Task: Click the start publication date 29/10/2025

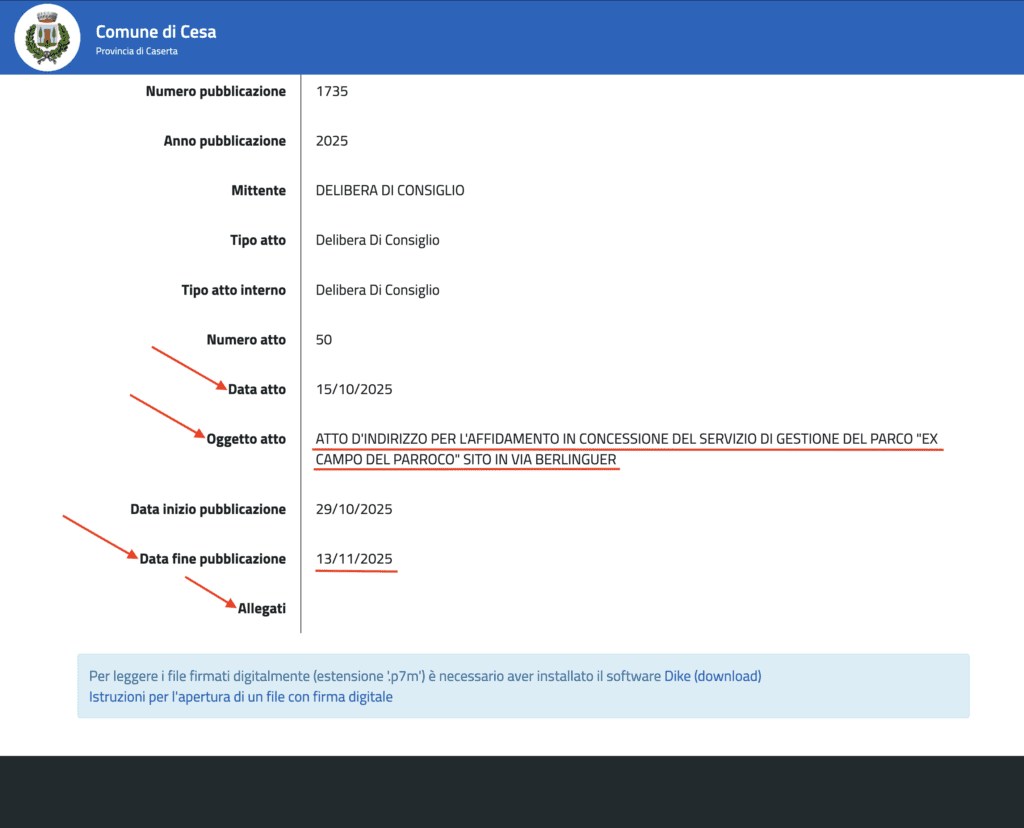Action: (x=354, y=509)
